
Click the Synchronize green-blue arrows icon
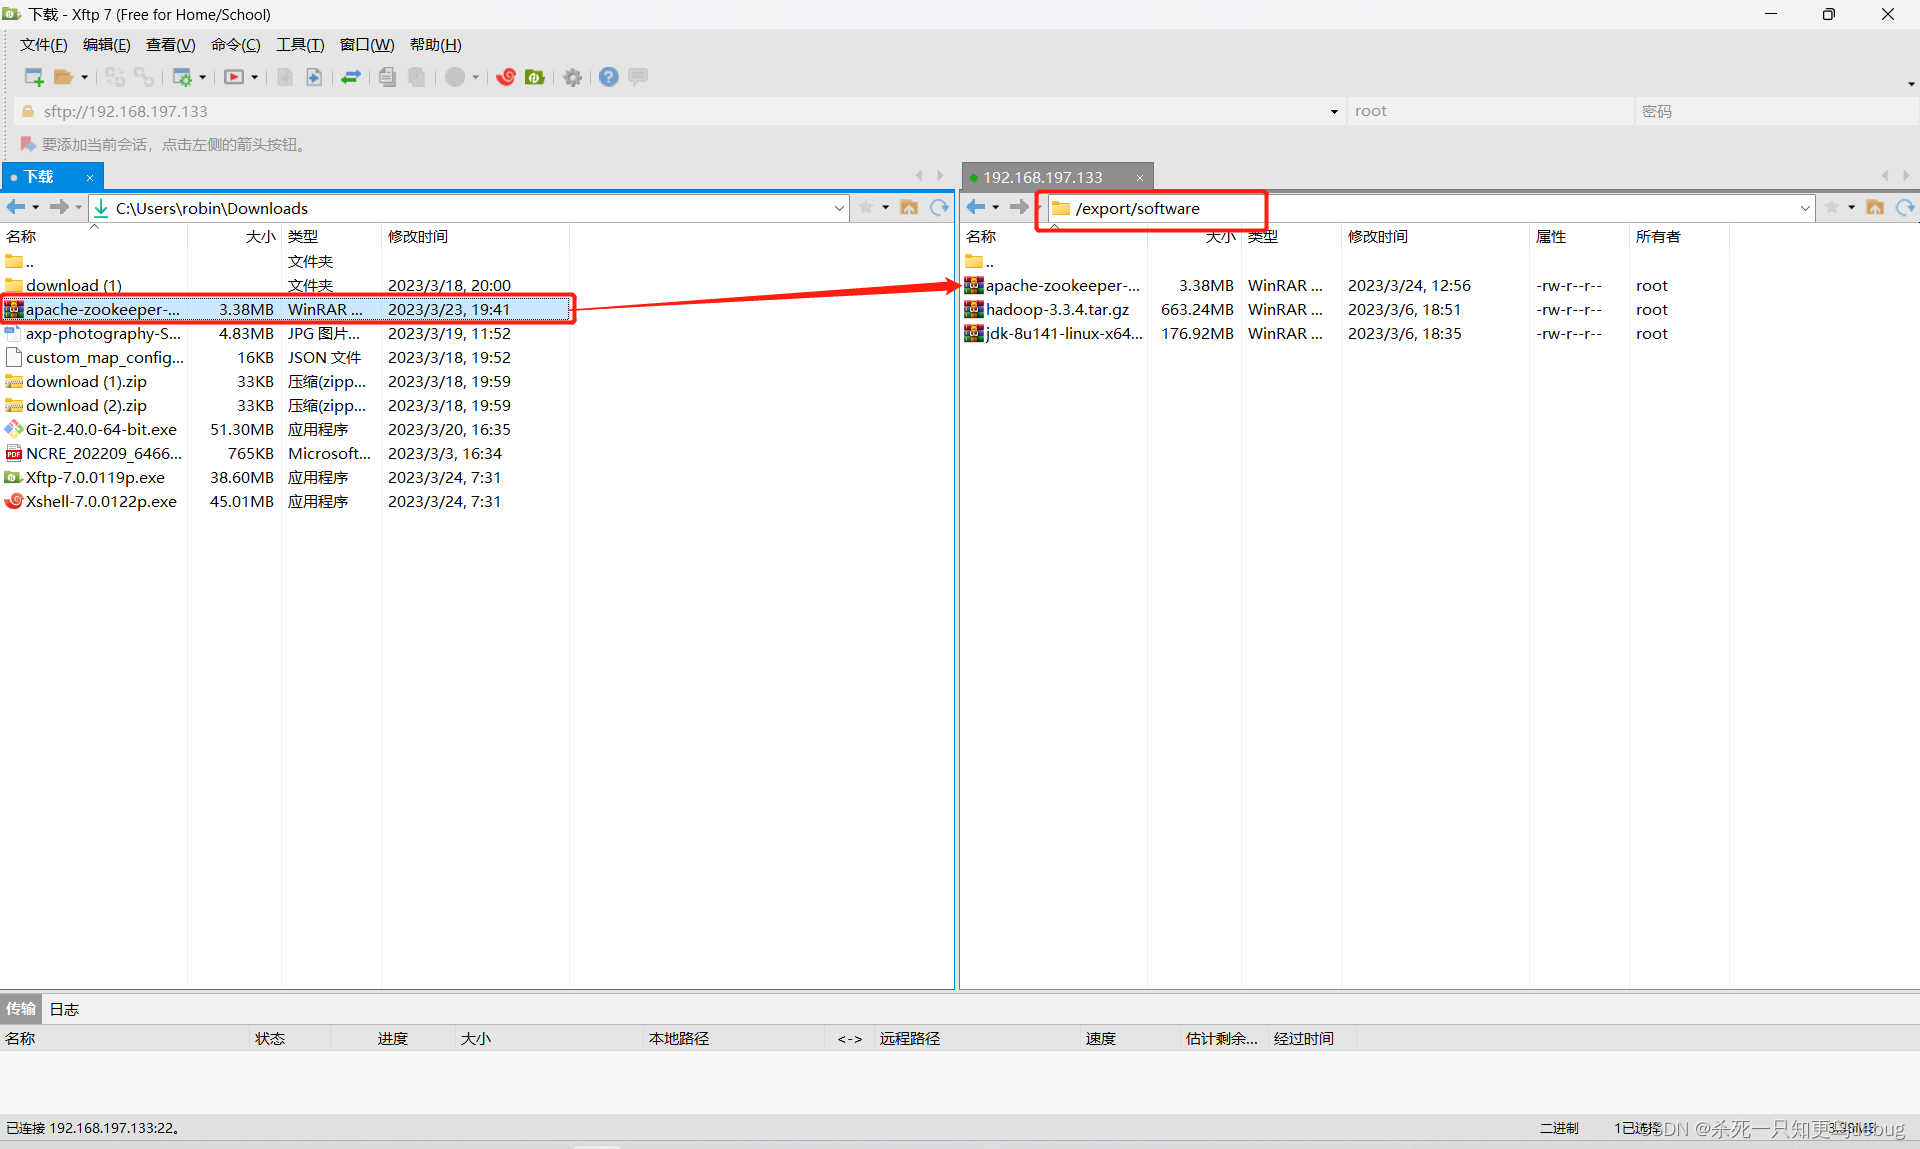click(x=351, y=77)
